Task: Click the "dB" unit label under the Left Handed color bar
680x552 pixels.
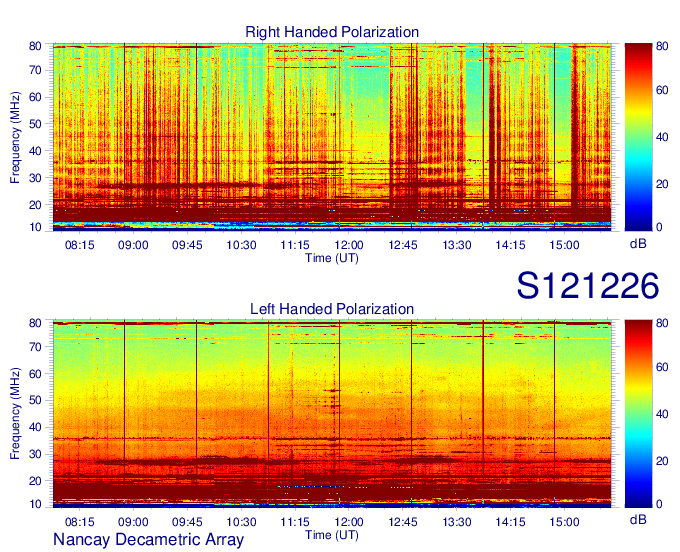Action: [x=638, y=519]
